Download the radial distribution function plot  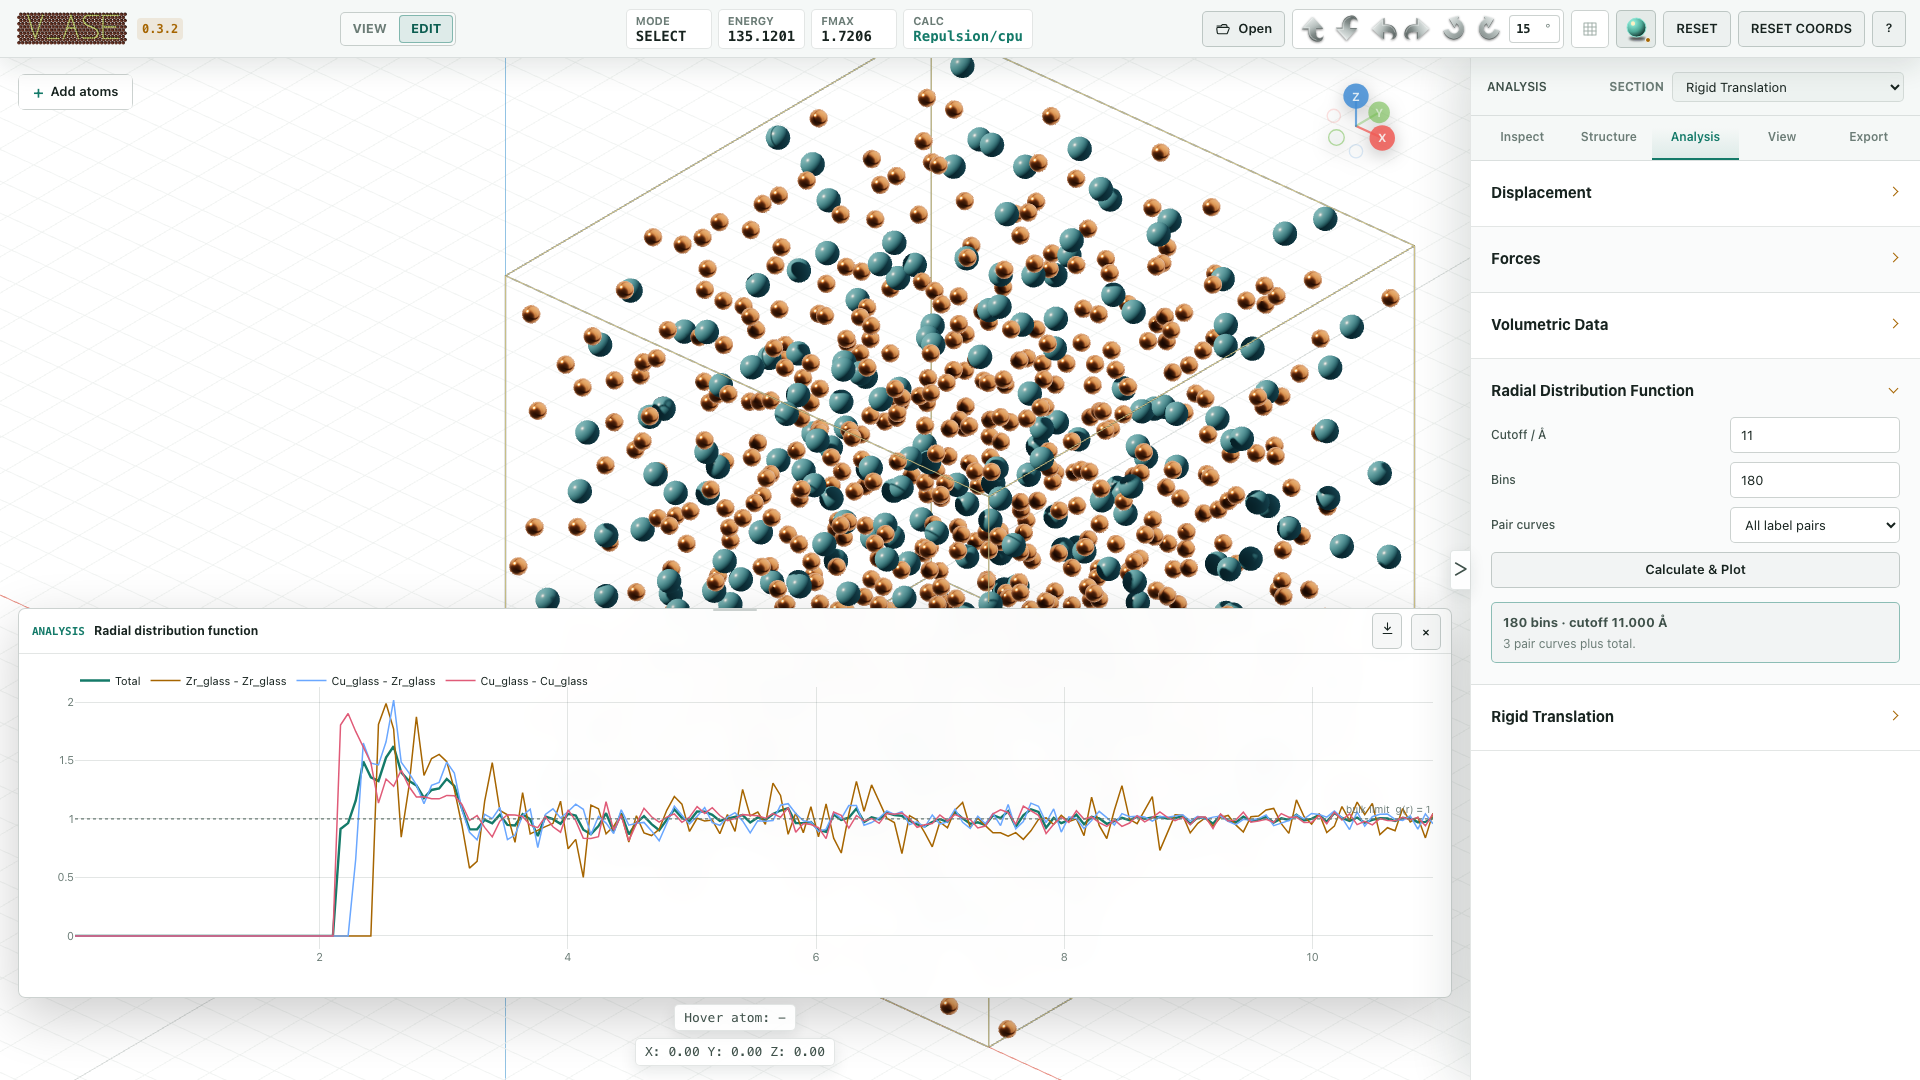1387,631
